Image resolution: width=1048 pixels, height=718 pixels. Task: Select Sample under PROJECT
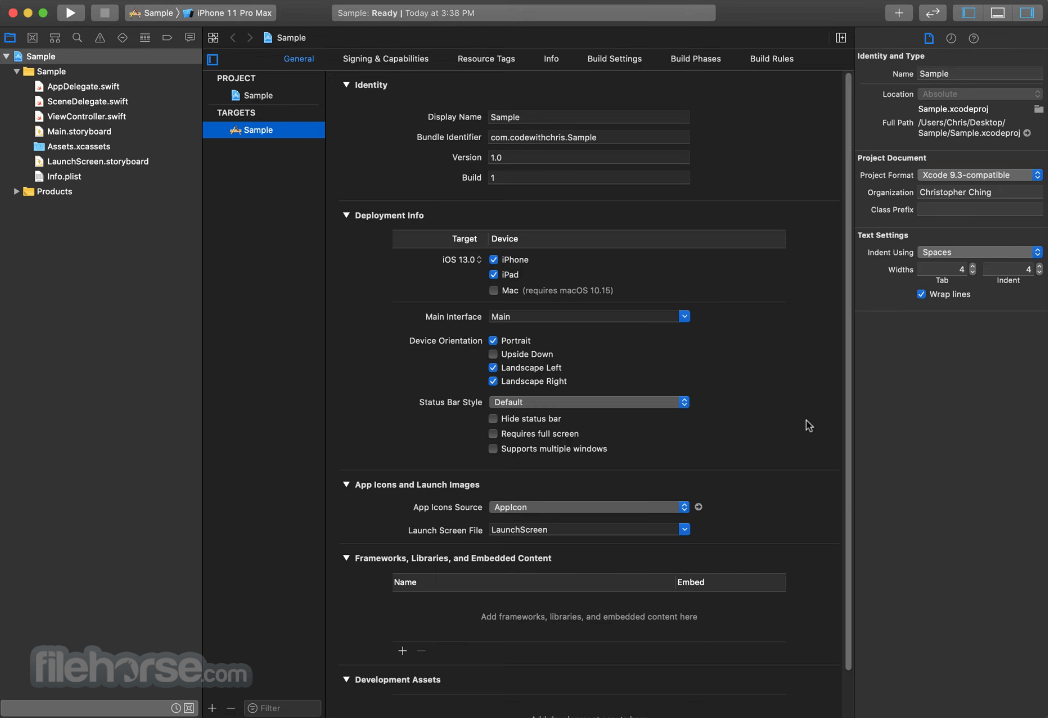[258, 96]
